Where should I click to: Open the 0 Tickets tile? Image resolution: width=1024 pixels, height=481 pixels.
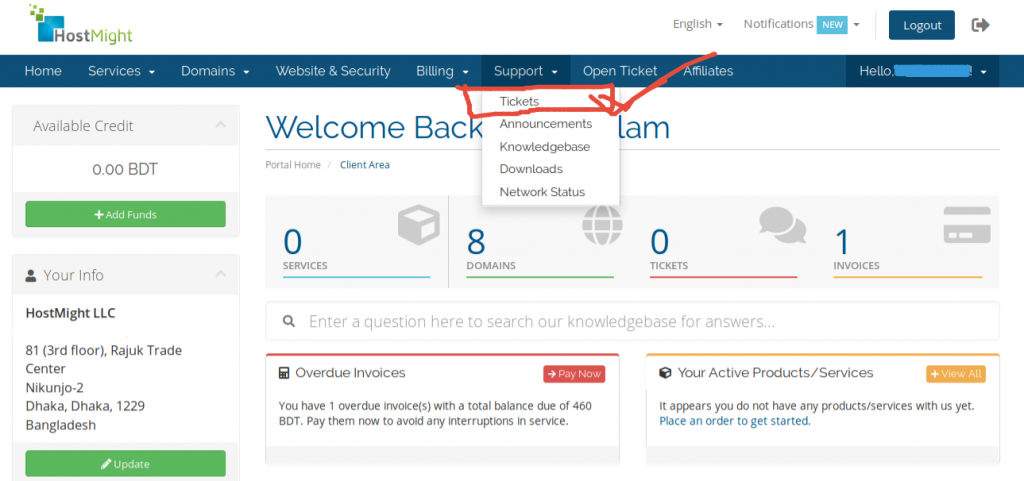[x=724, y=241]
